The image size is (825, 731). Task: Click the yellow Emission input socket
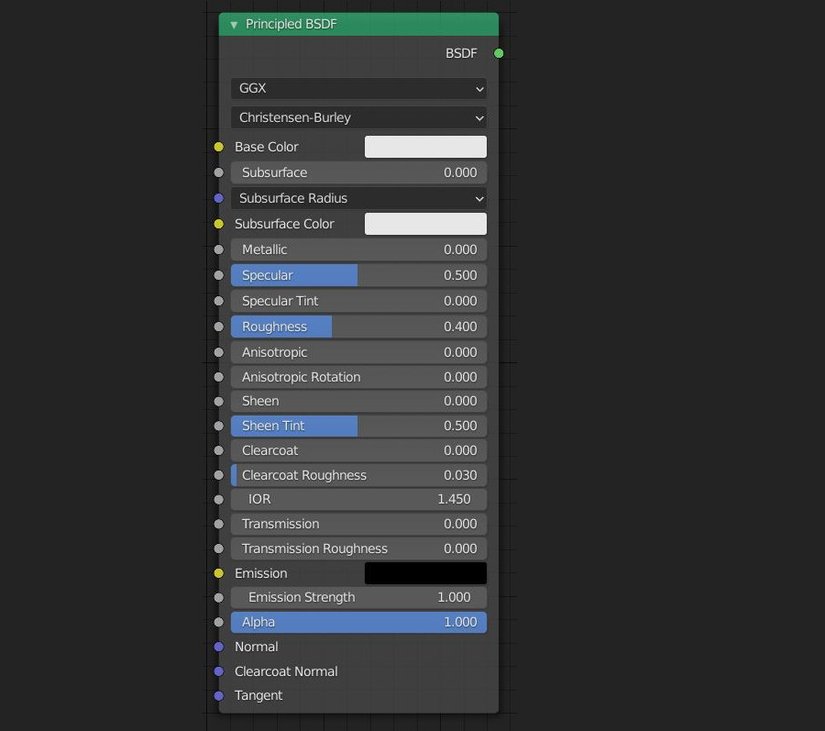coord(218,572)
